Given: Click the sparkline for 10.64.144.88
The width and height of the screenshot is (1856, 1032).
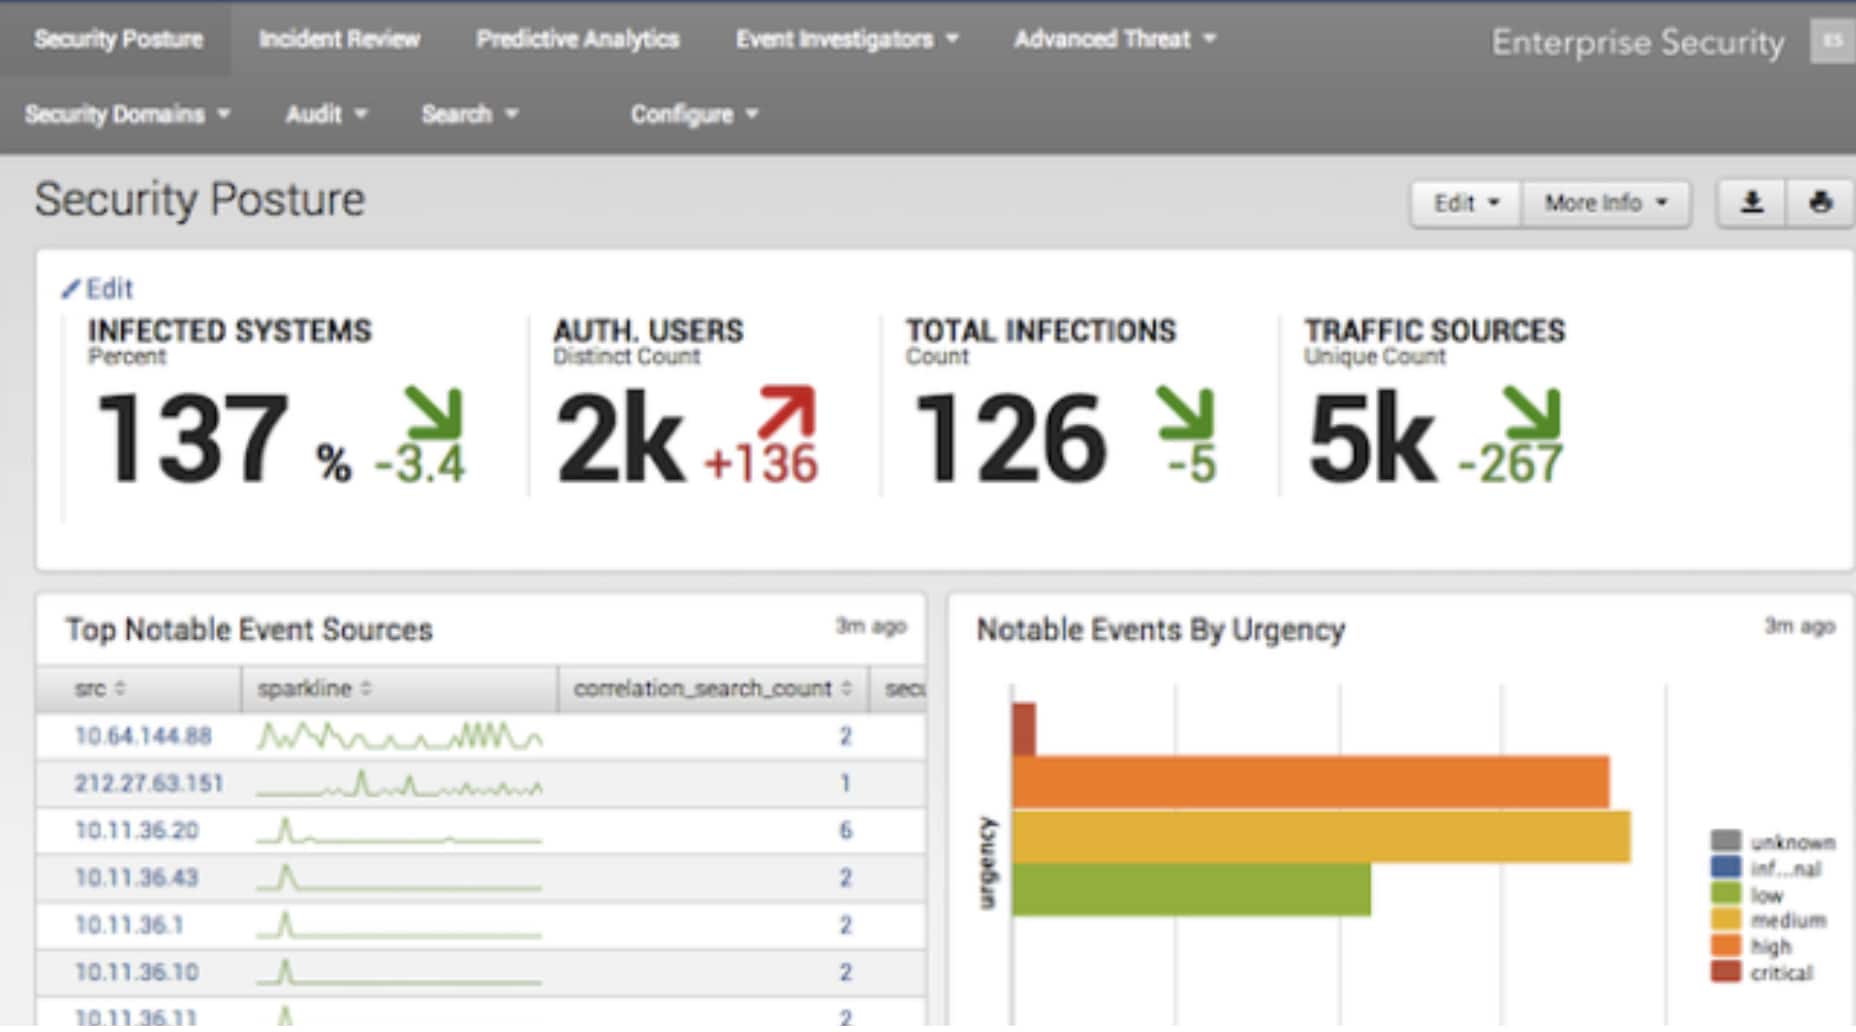Looking at the screenshot, I should [x=400, y=737].
